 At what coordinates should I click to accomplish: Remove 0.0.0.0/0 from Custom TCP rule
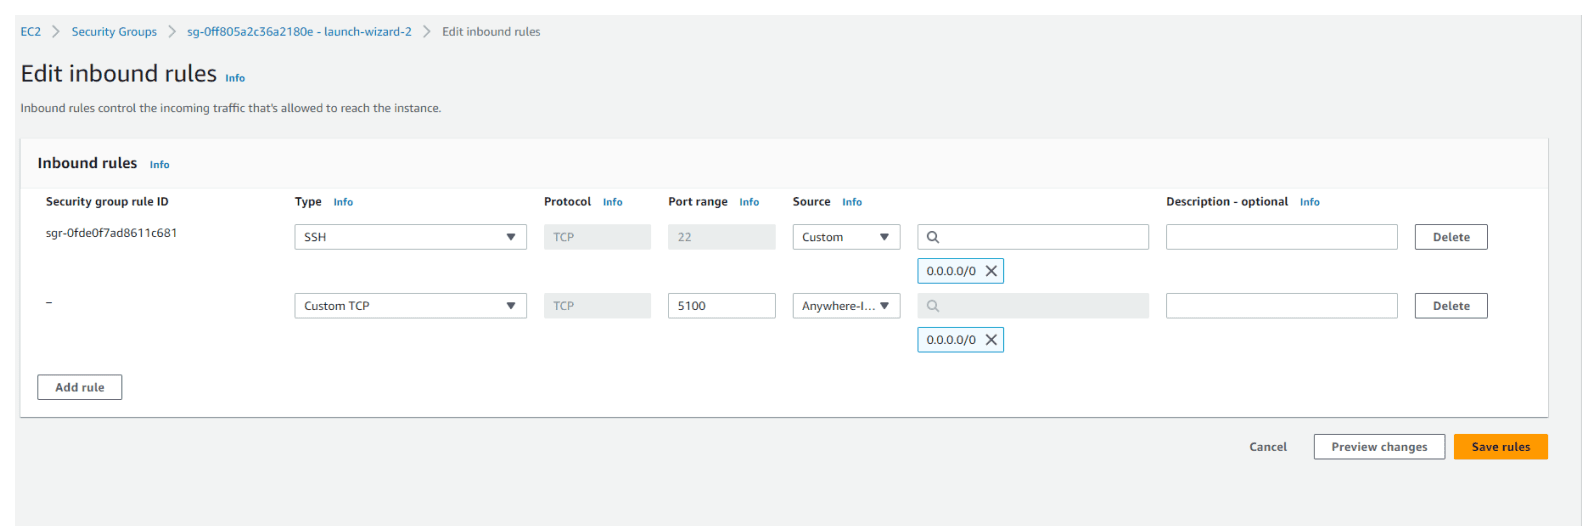pyautogui.click(x=991, y=340)
